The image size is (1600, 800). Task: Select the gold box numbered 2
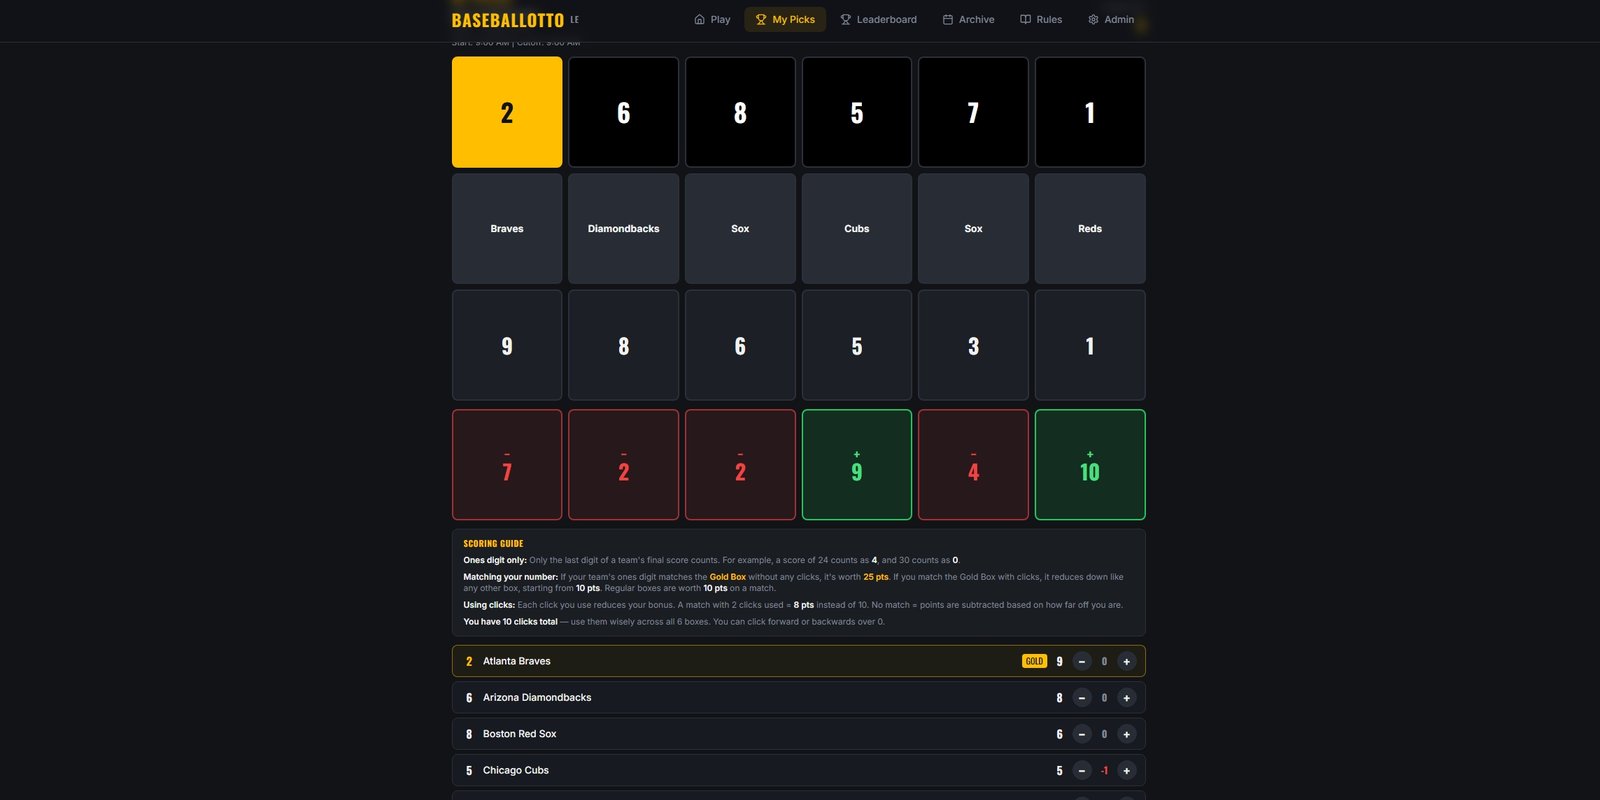pyautogui.click(x=507, y=112)
